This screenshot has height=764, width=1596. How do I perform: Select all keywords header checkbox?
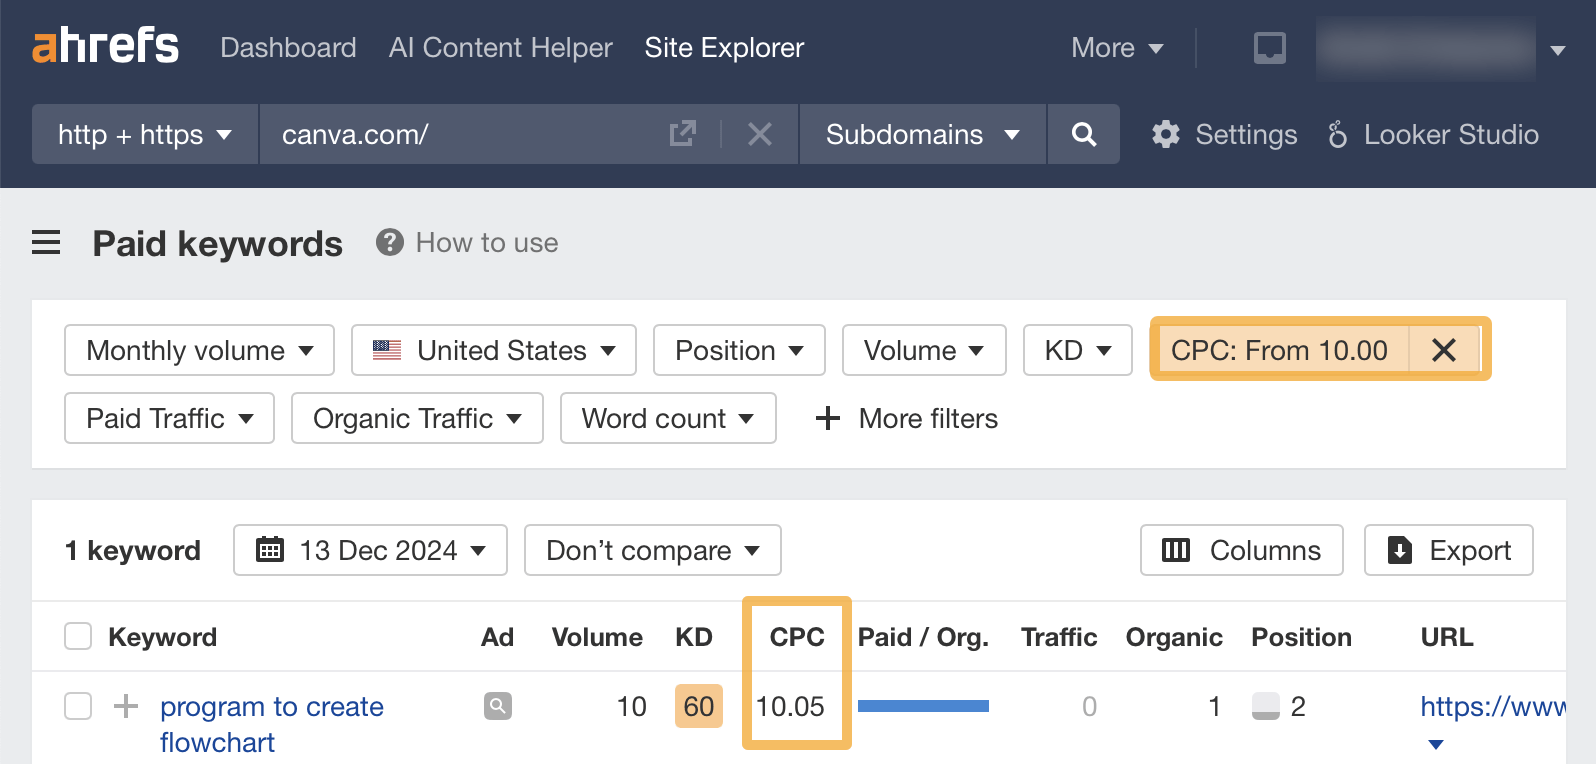tap(78, 636)
